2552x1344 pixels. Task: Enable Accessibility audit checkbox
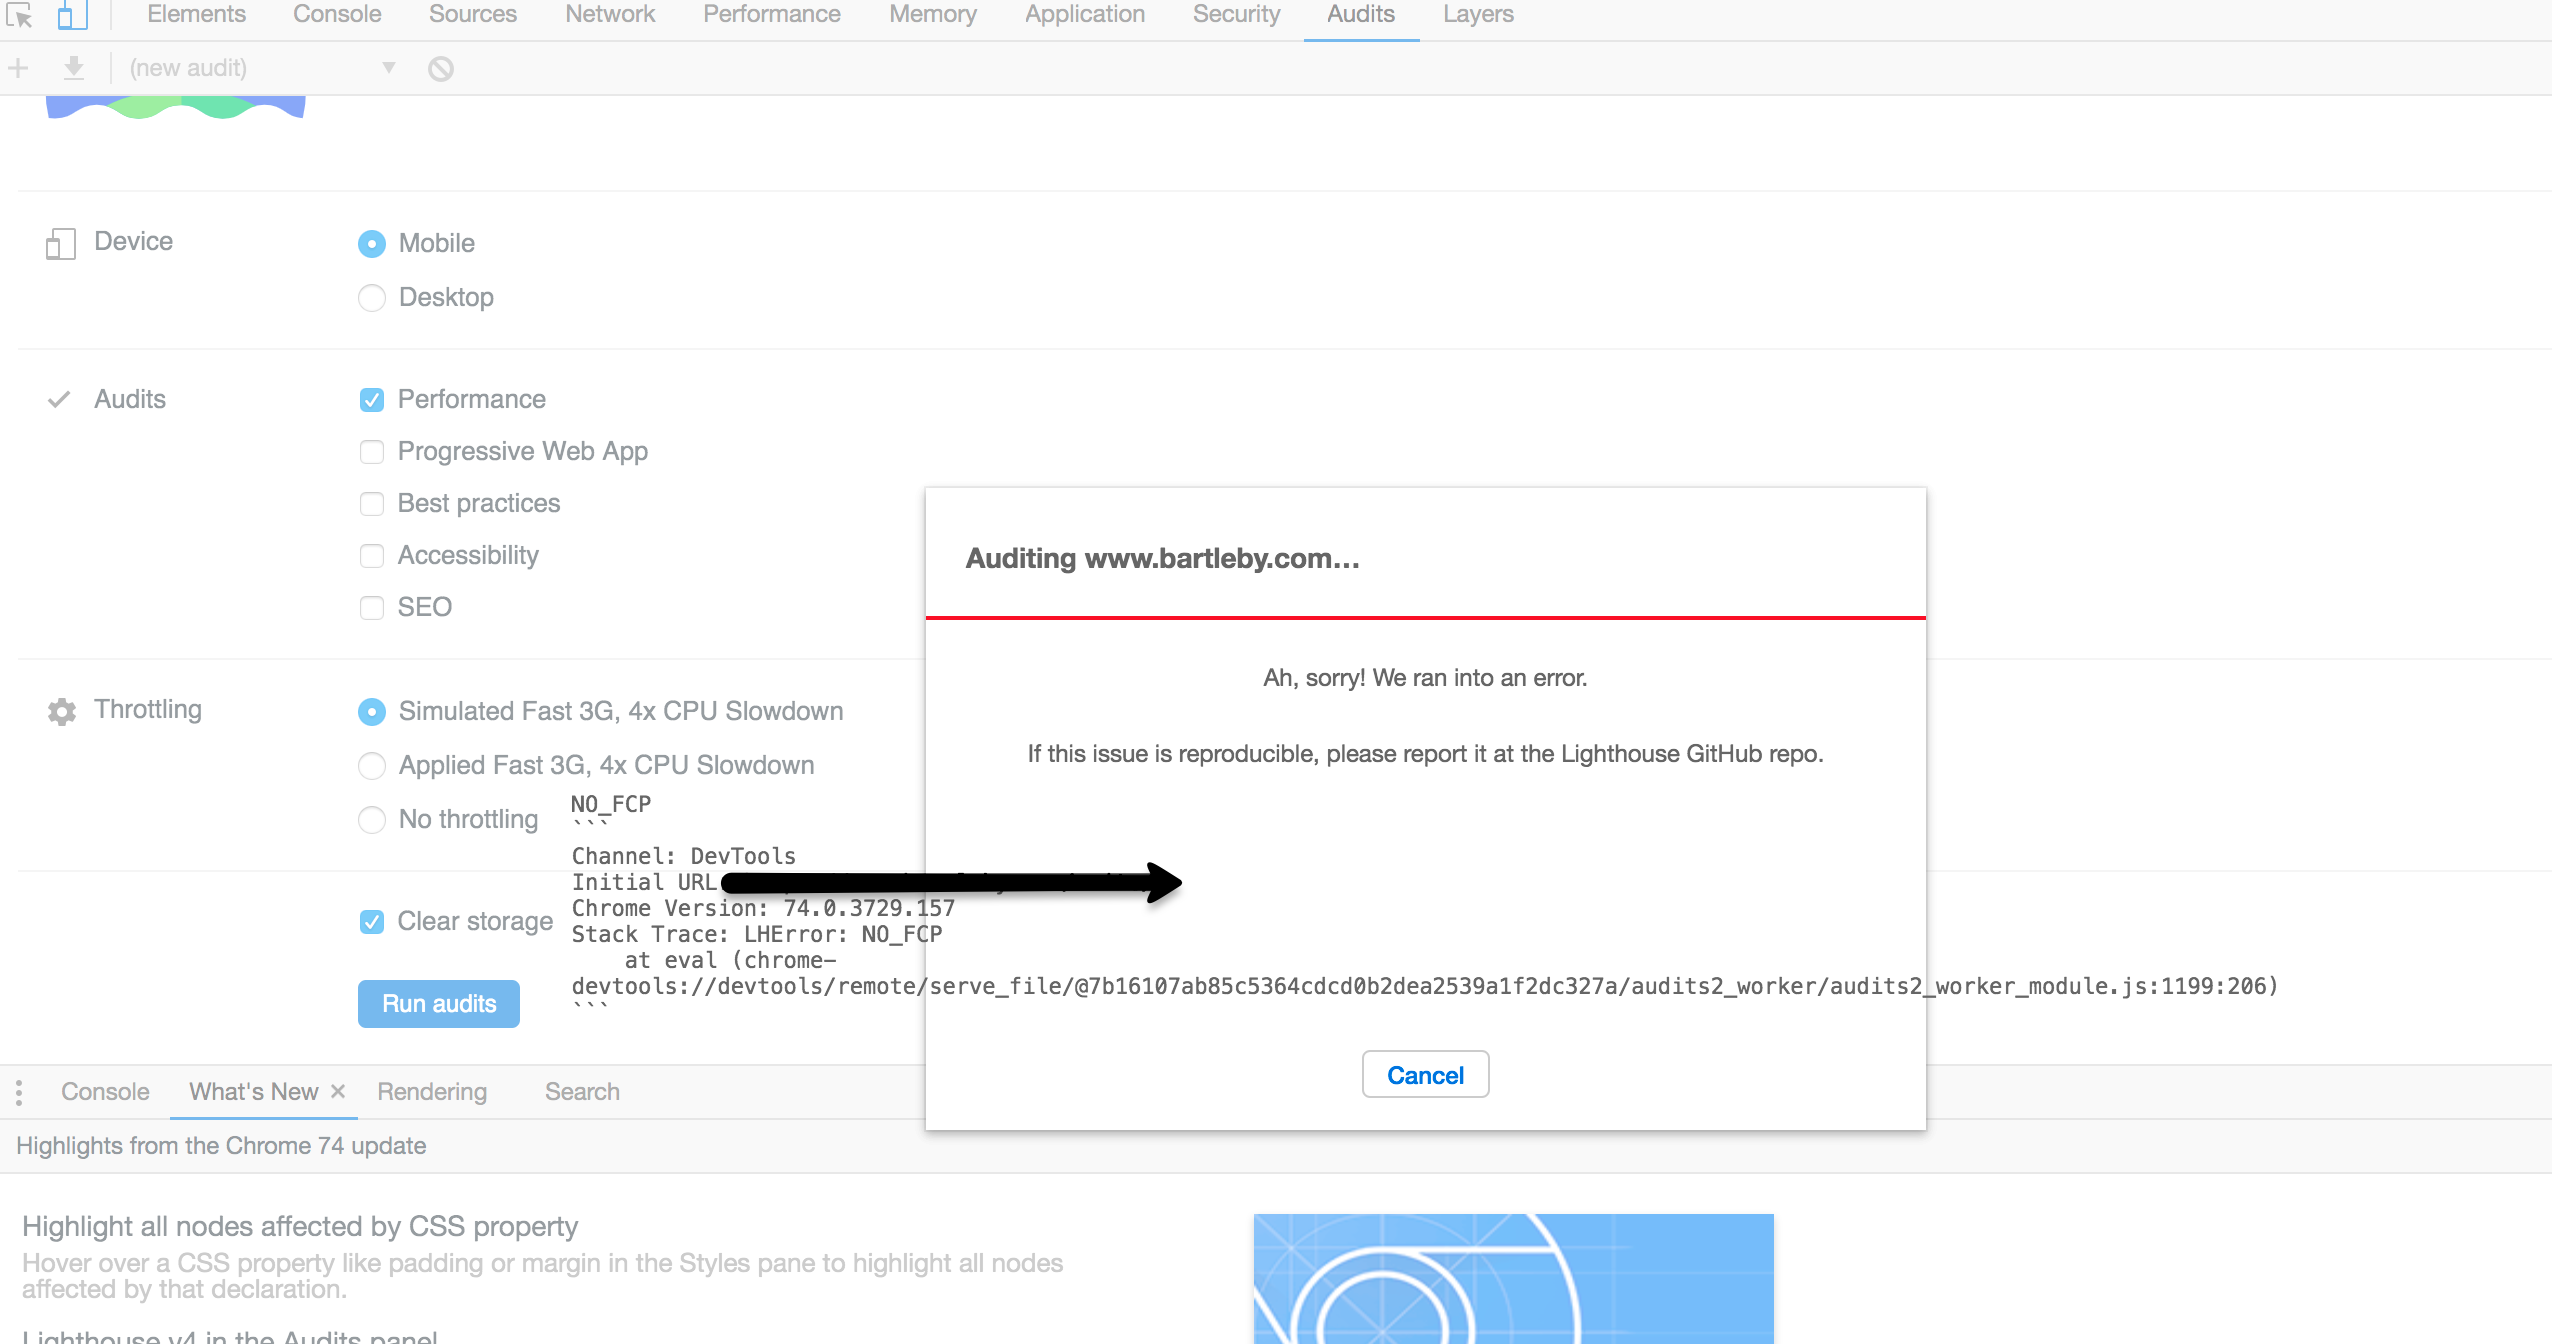(372, 556)
